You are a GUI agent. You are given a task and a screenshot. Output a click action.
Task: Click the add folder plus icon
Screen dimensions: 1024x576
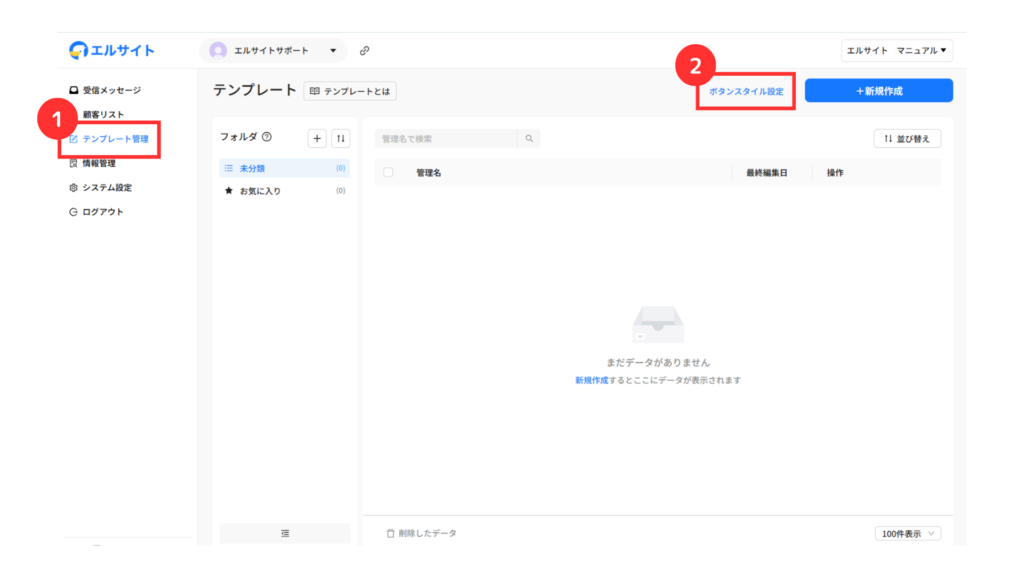[317, 139]
